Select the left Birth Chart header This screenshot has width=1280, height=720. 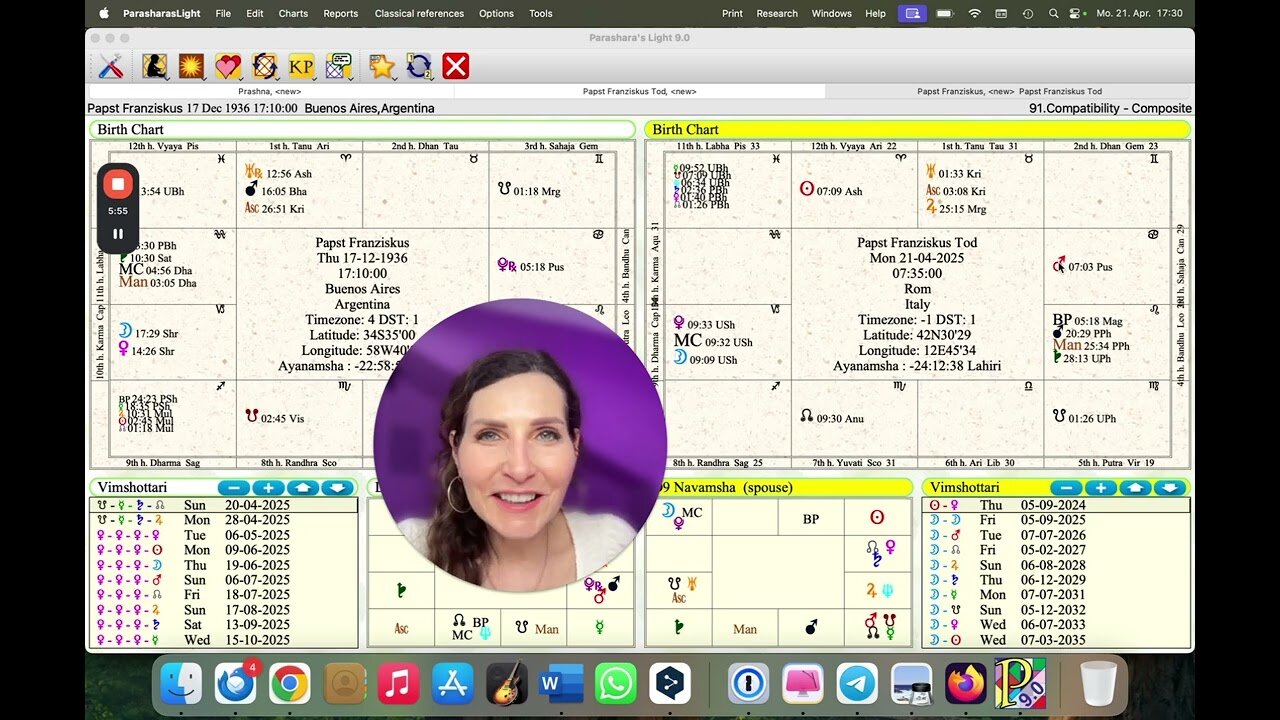(362, 129)
